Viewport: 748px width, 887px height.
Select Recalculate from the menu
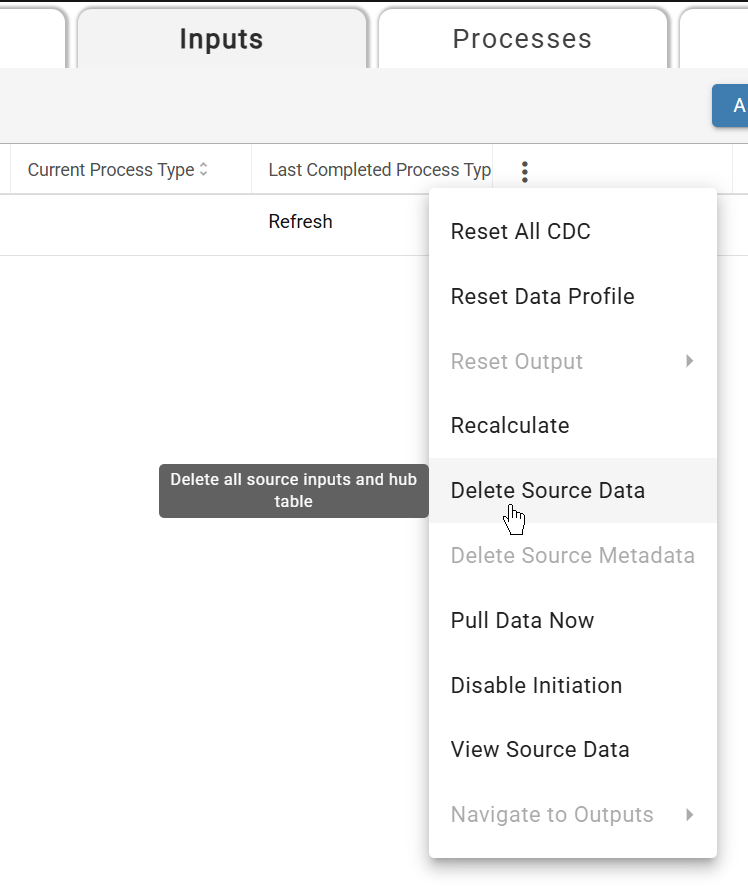510,425
